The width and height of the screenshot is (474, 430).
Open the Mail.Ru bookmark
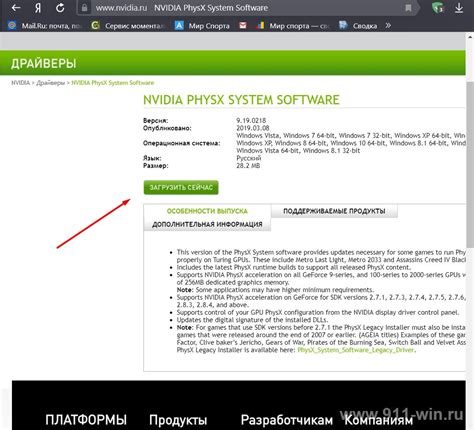[44, 26]
